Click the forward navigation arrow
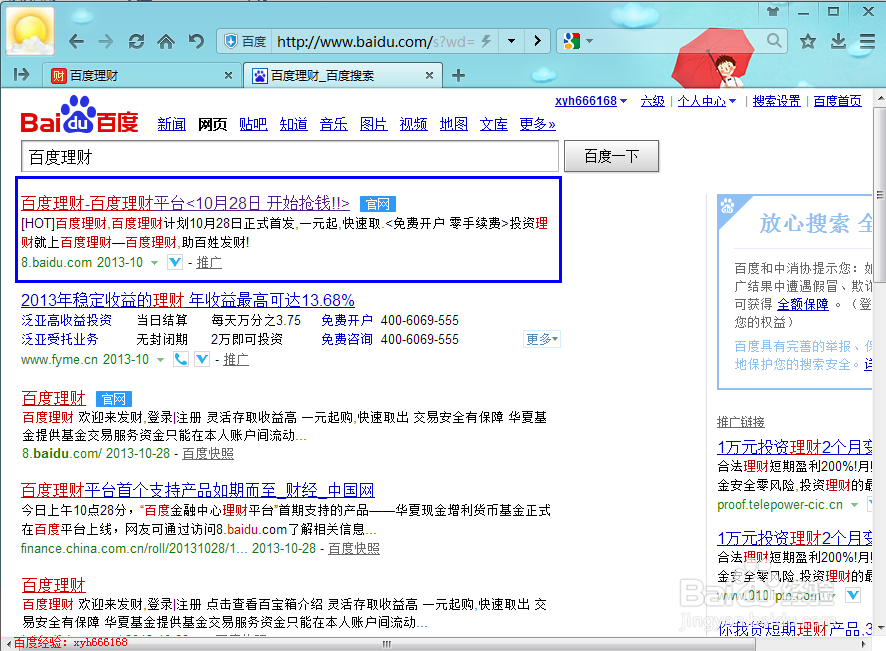Screen dimensions: 886x651 [x=107, y=42]
